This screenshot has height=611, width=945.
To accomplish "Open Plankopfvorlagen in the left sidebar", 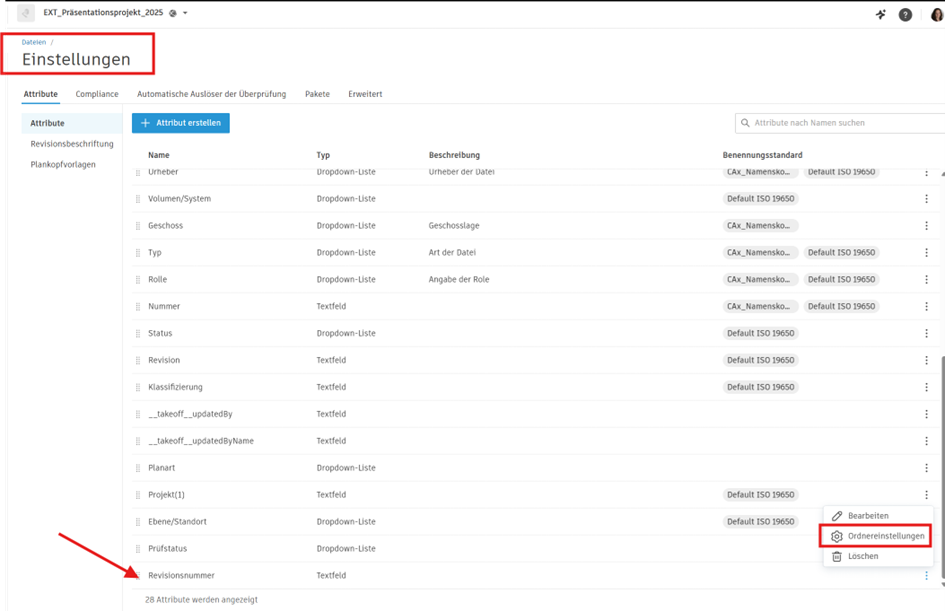I will click(x=63, y=164).
